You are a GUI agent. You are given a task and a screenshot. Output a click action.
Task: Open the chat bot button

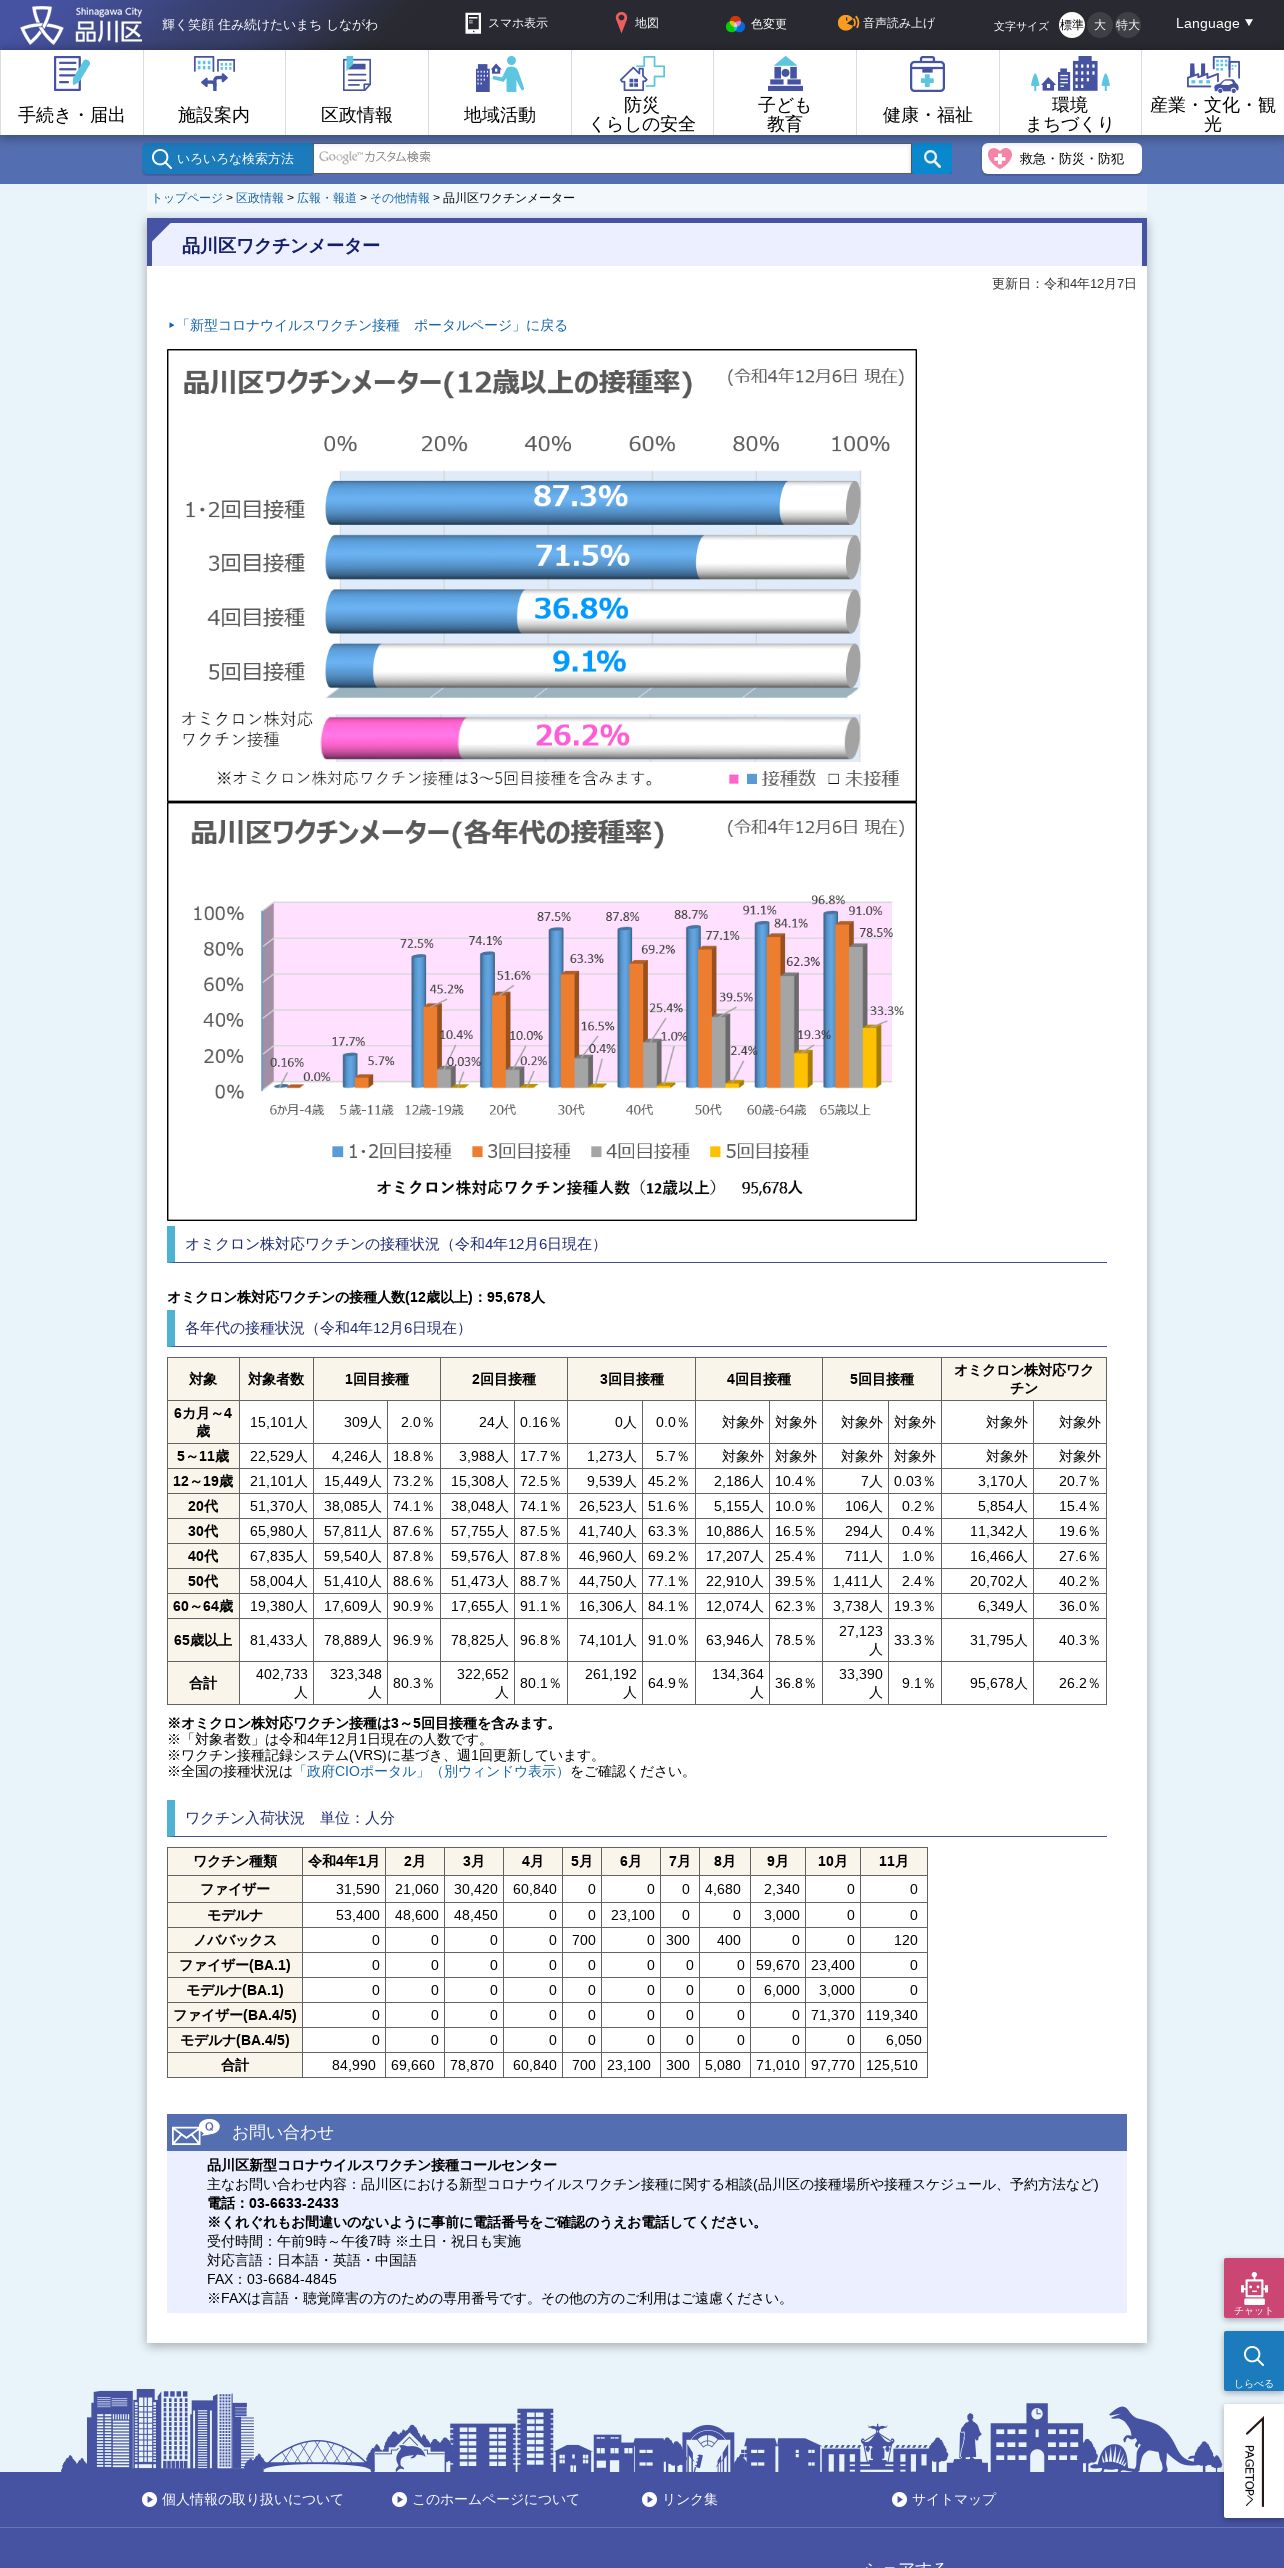click(x=1253, y=2288)
